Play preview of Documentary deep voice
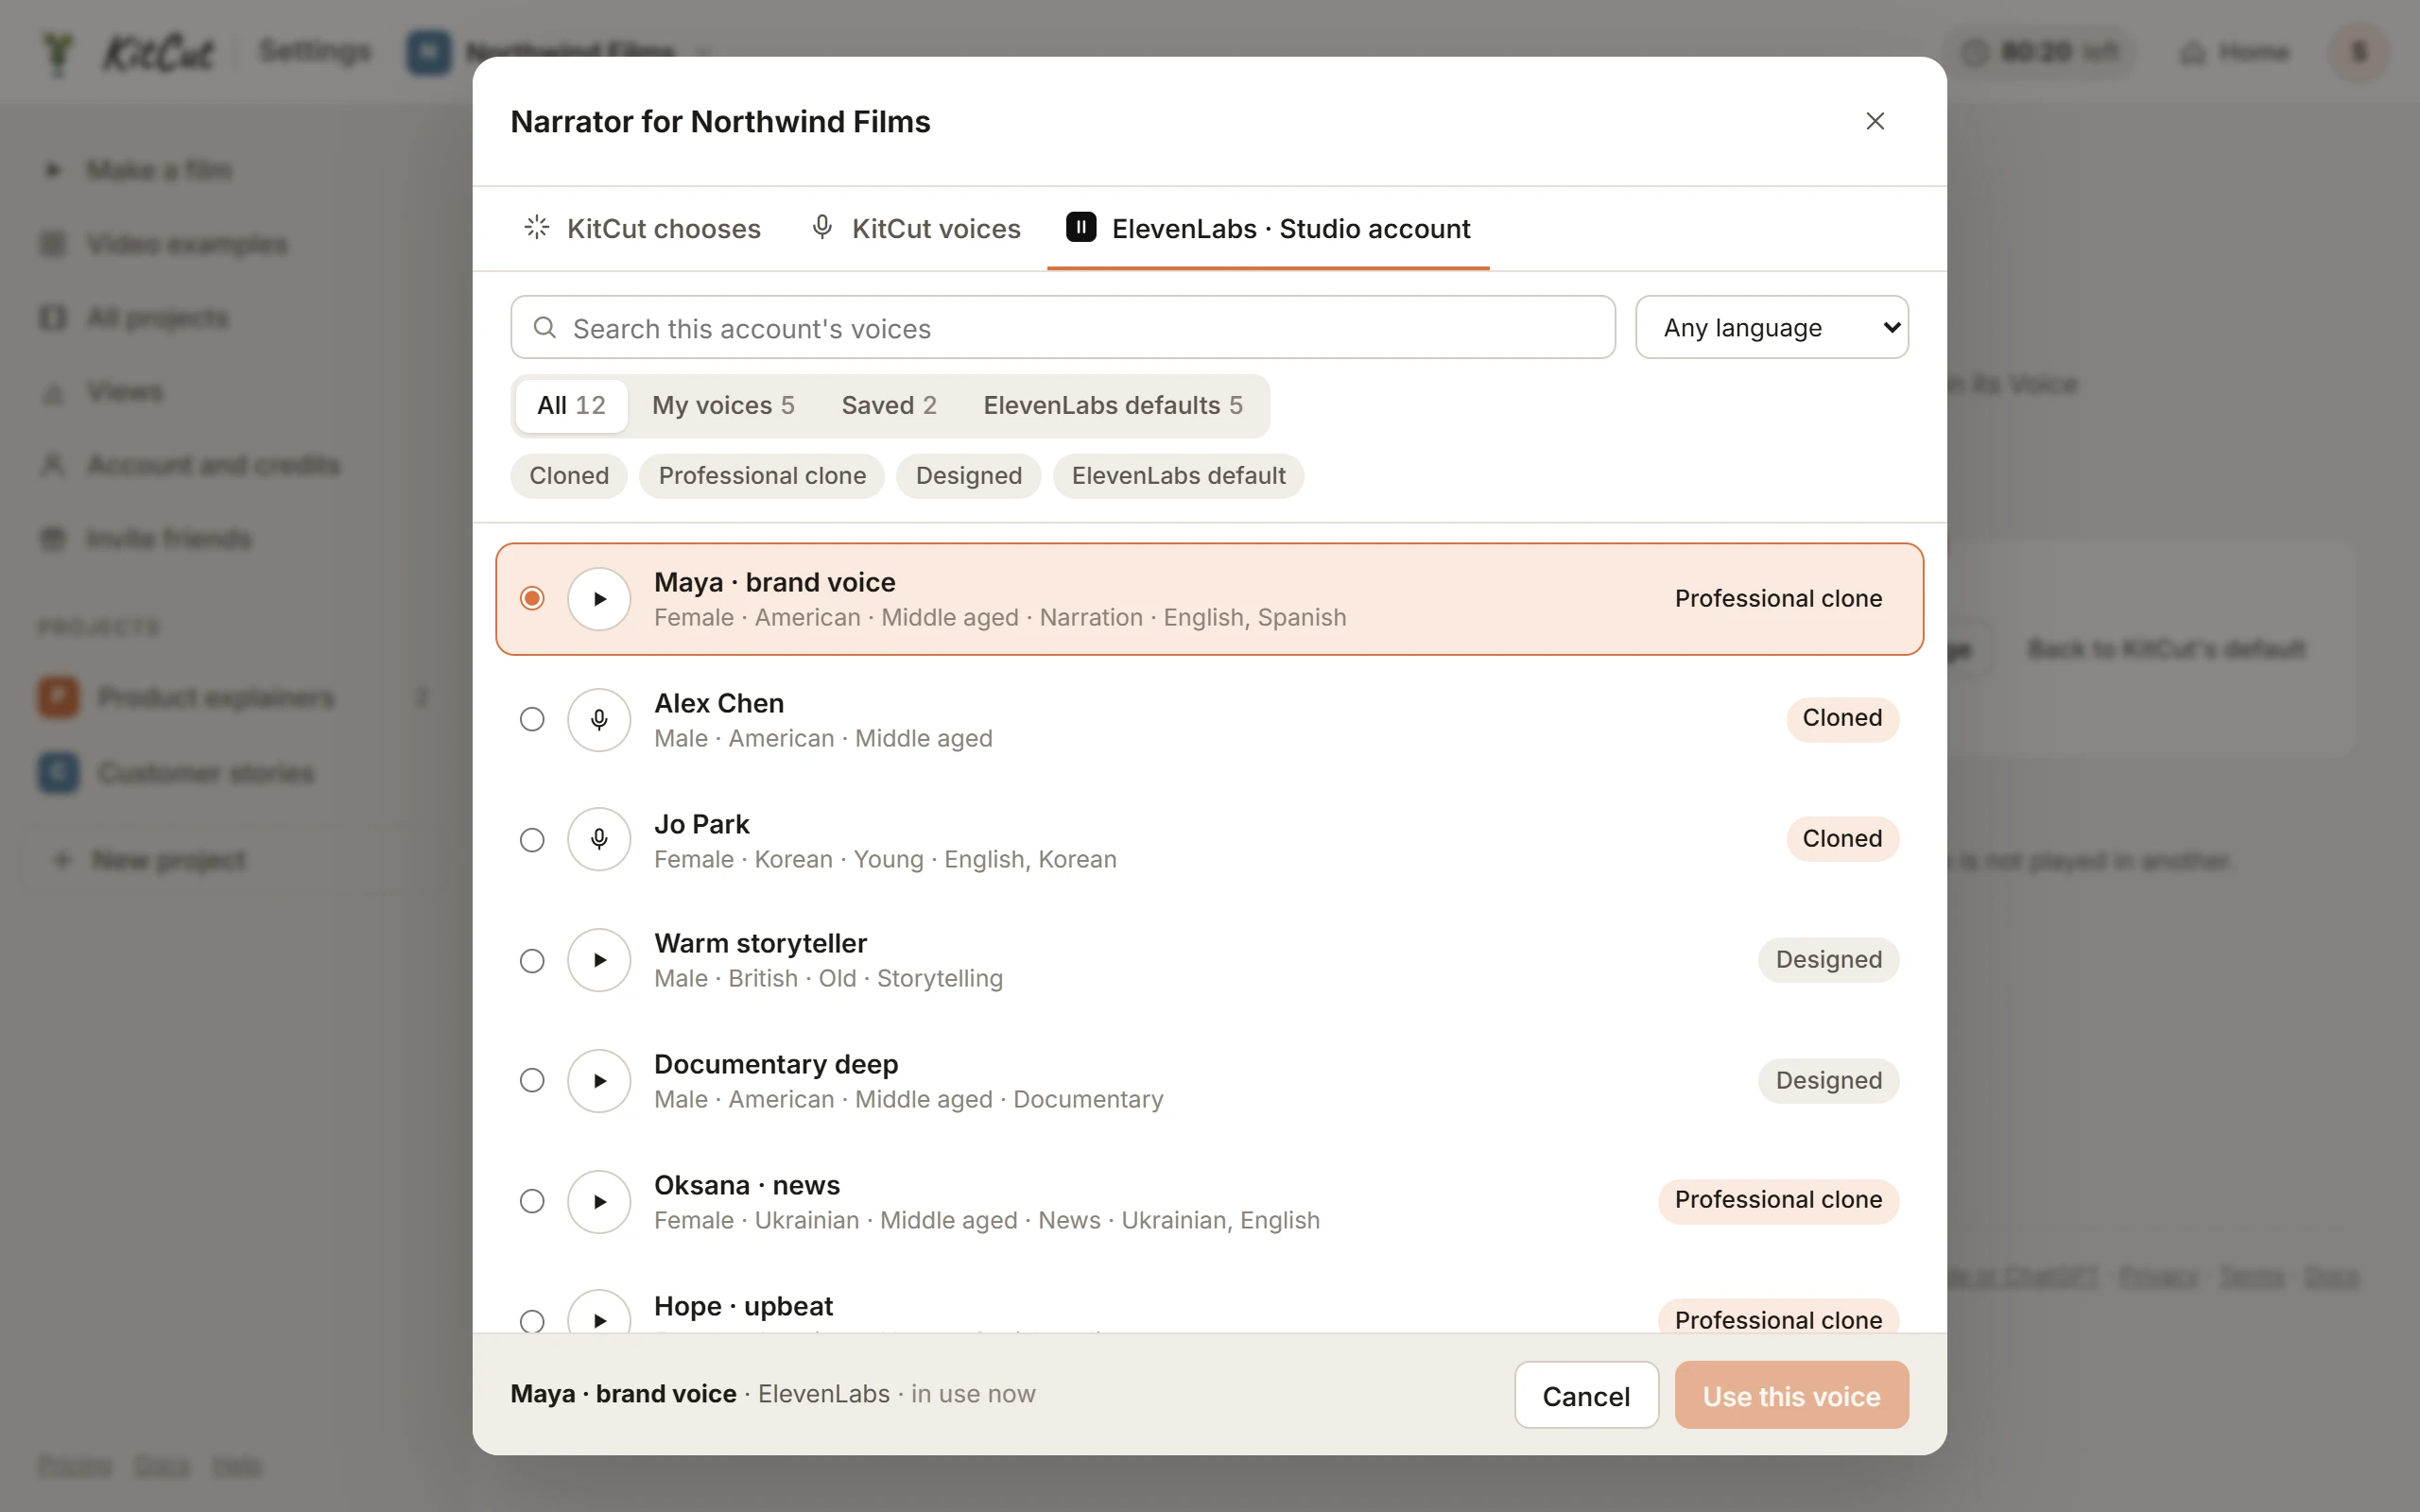Image resolution: width=2420 pixels, height=1512 pixels. (x=599, y=1080)
